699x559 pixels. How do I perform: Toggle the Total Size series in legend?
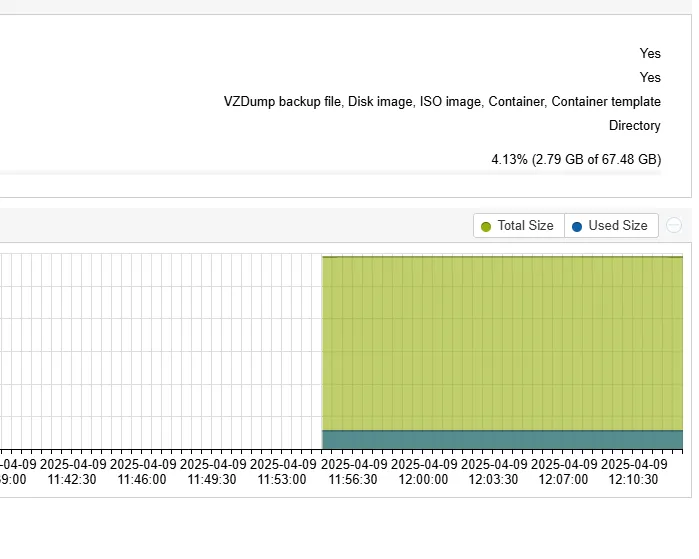(519, 226)
